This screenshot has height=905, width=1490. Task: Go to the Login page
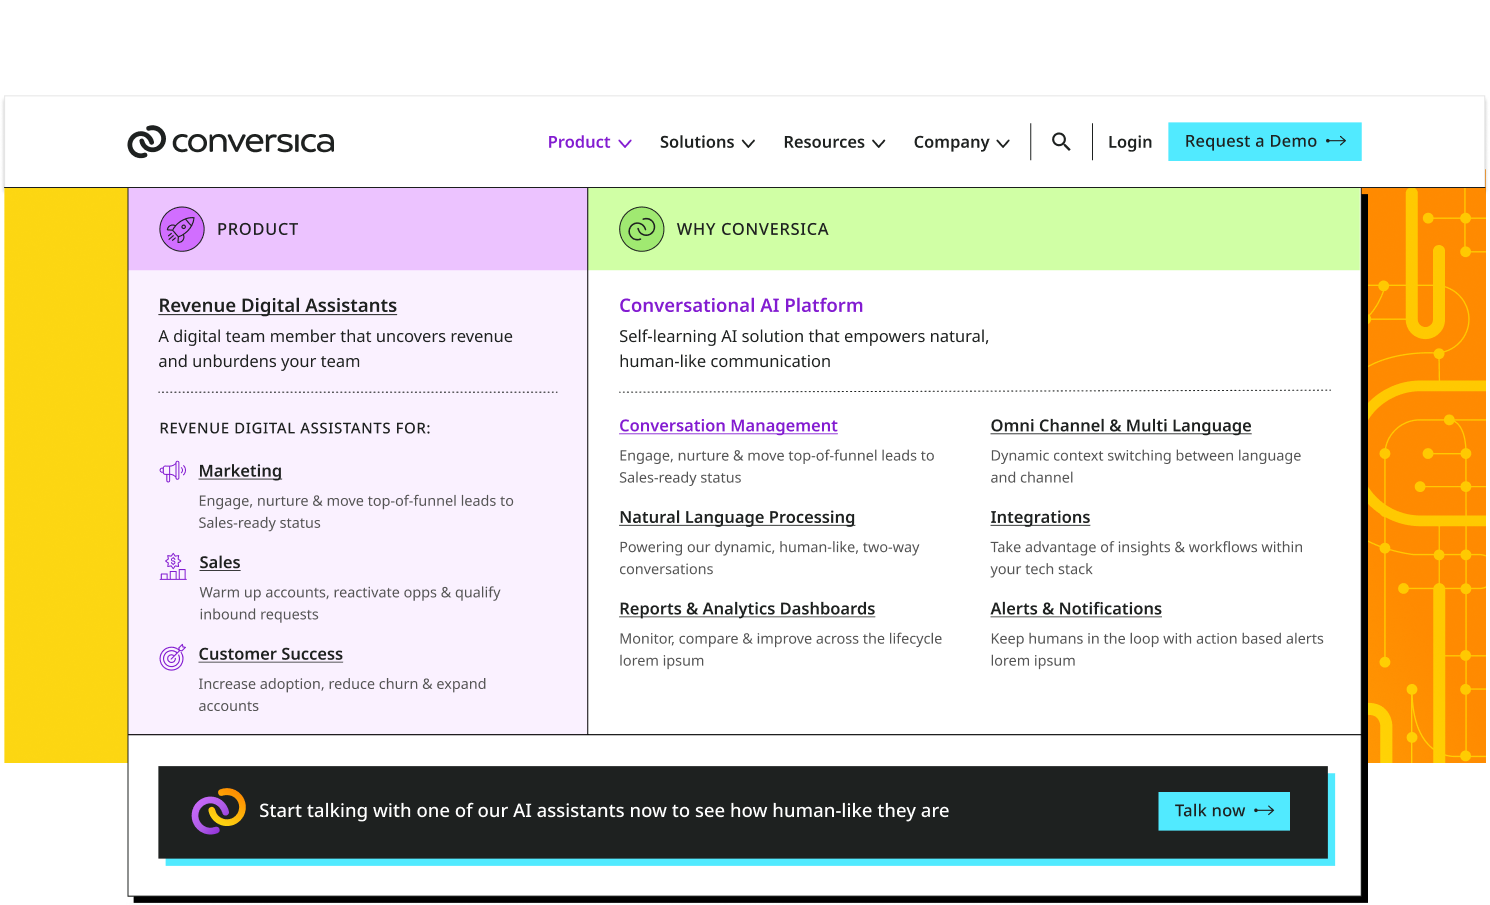pyautogui.click(x=1130, y=142)
